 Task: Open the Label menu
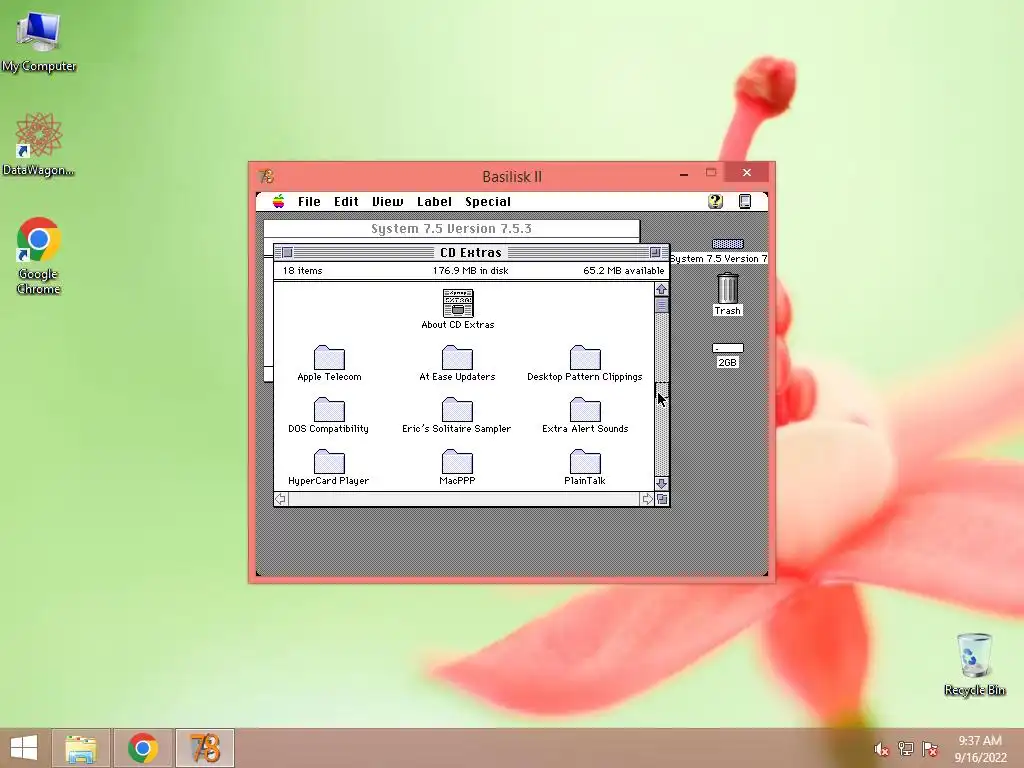pyautogui.click(x=434, y=202)
